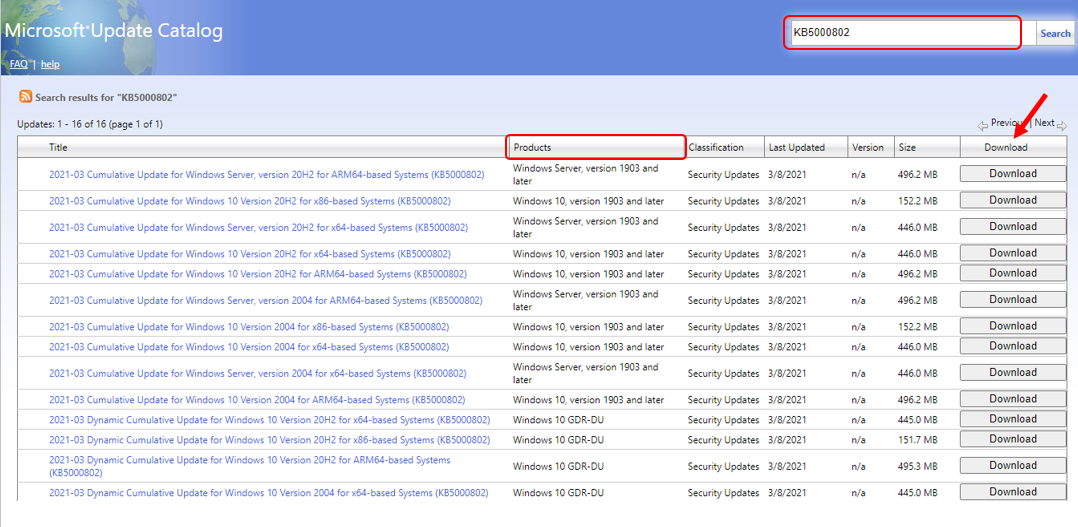Open Dynamic Cumulative Update 2004 x64 link

(269, 492)
